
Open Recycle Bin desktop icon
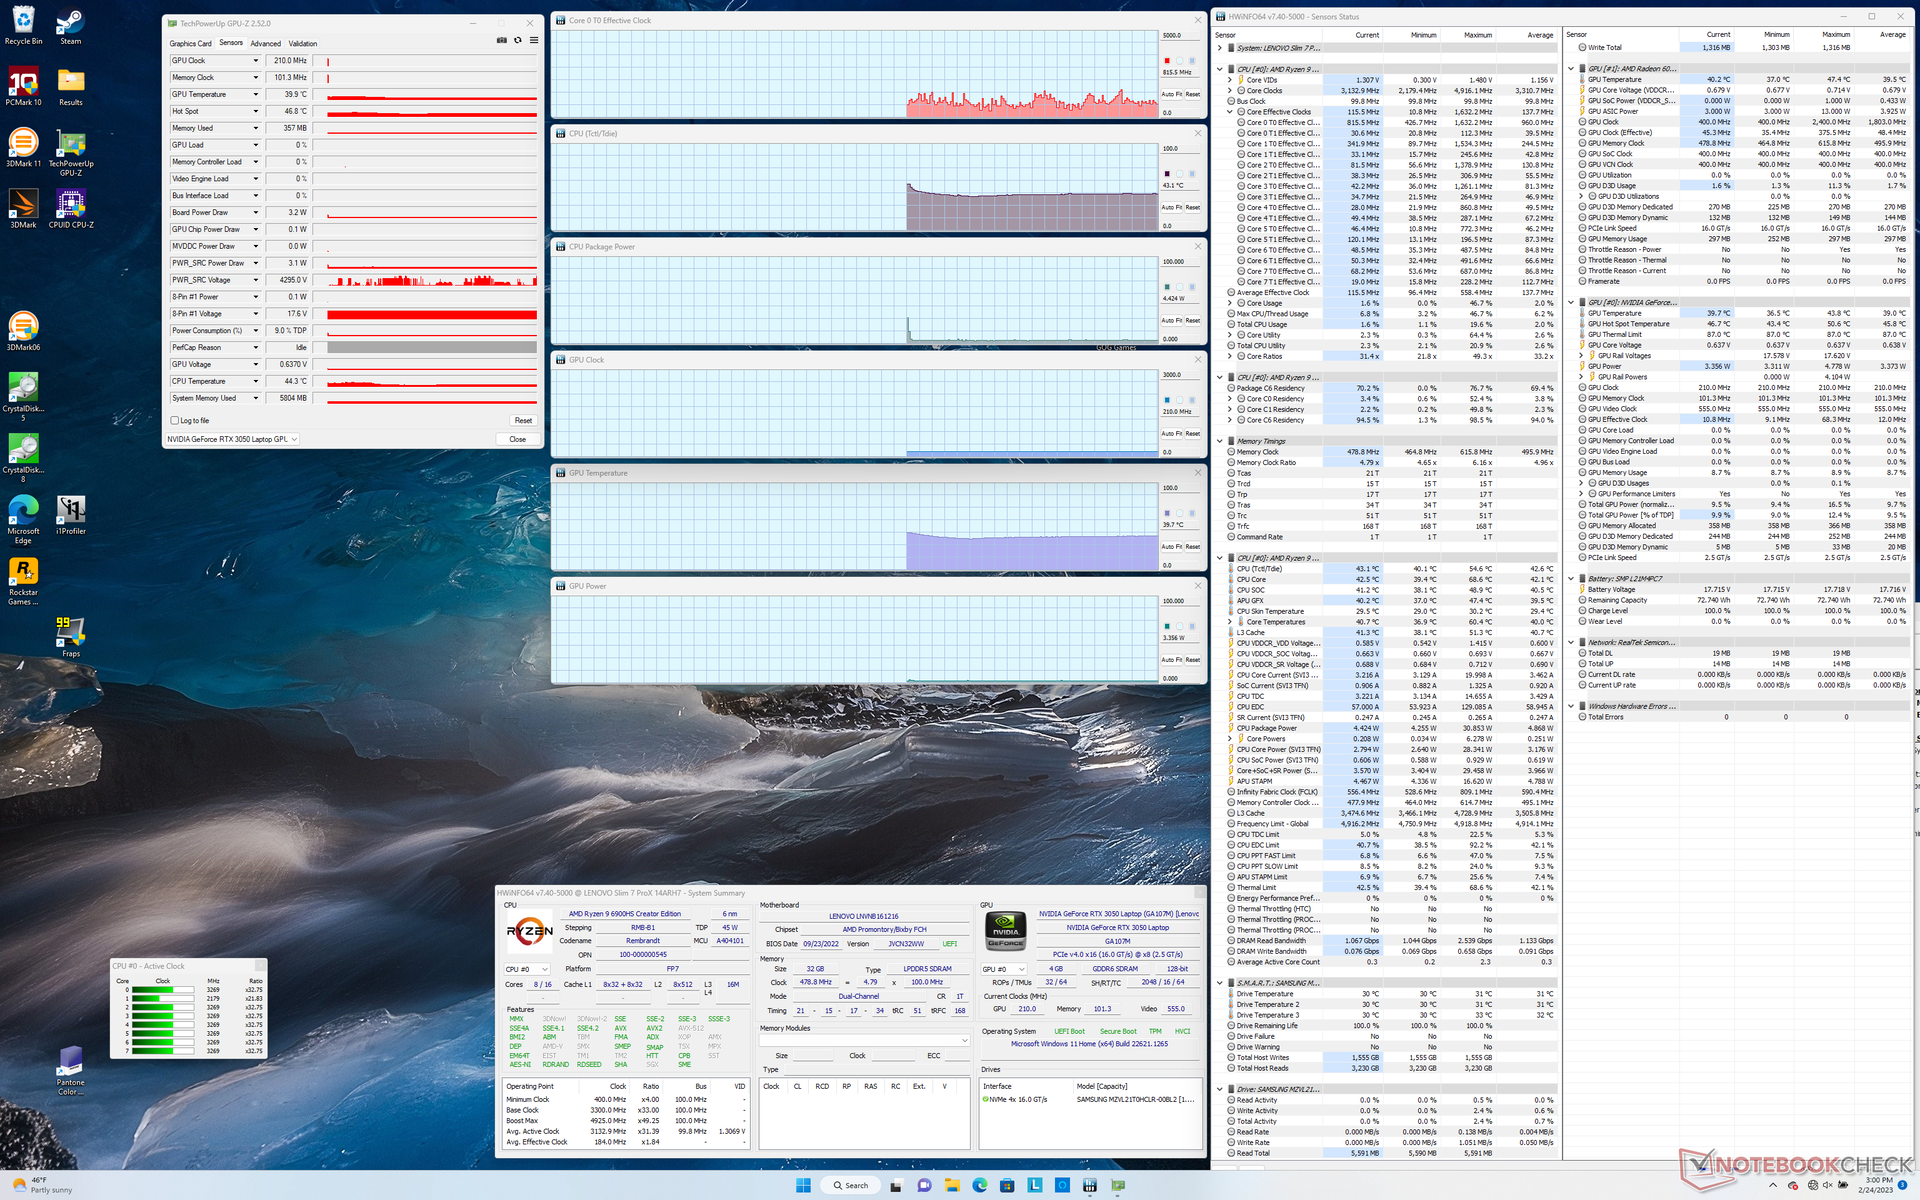click(x=23, y=25)
